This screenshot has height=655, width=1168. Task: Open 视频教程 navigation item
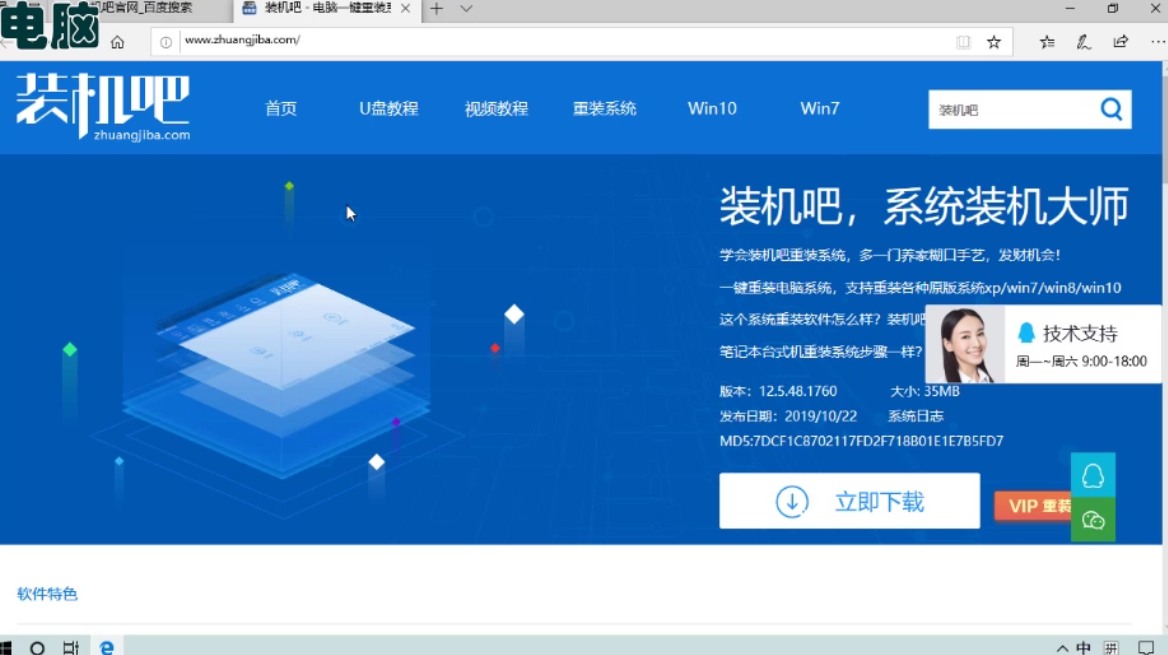click(x=496, y=108)
